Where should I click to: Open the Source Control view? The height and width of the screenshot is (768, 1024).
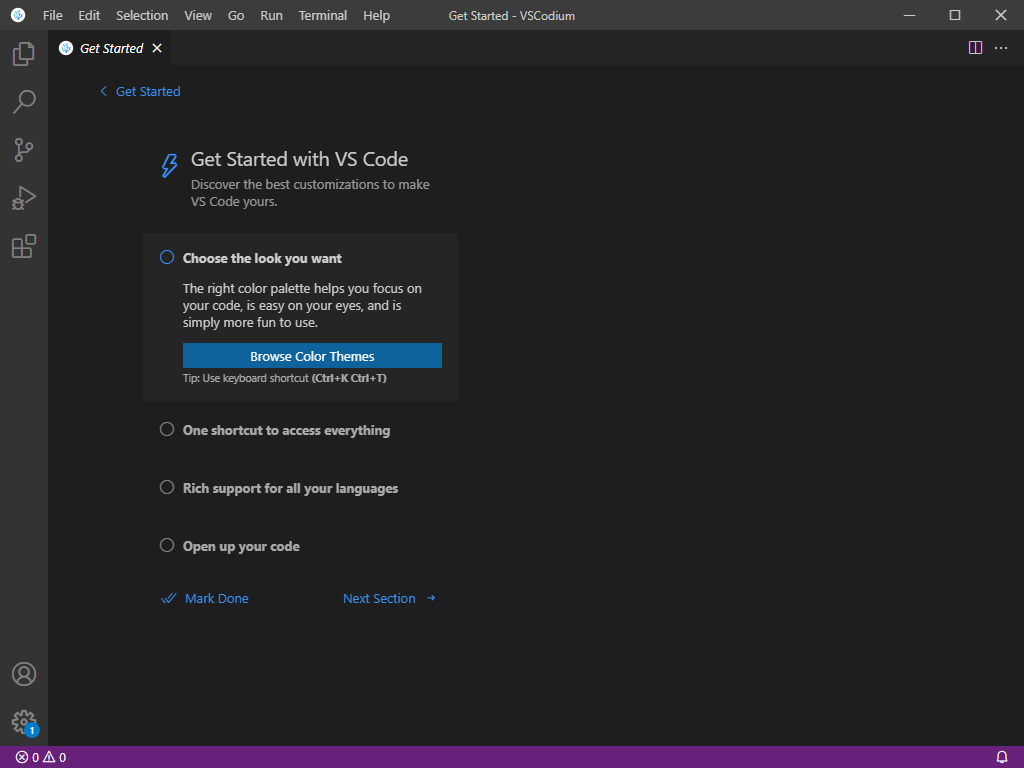tap(24, 150)
